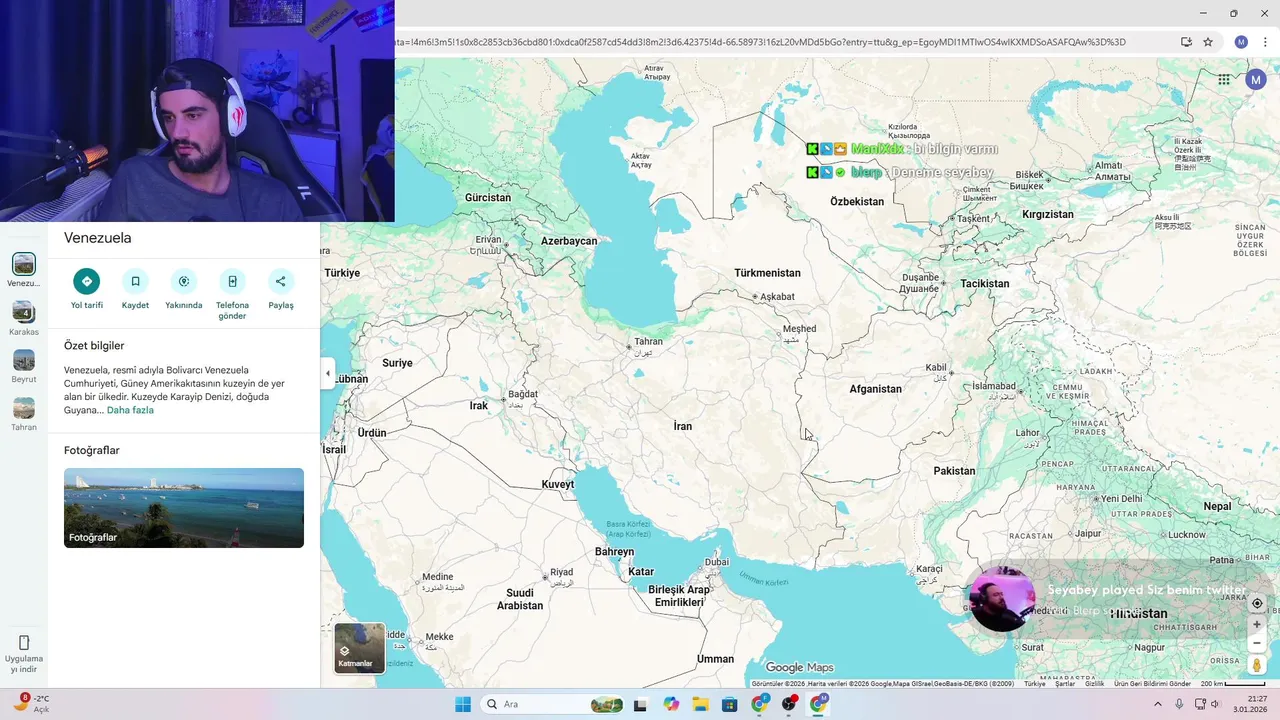Click the Afganistan country label
The height and width of the screenshot is (720, 1280).
pyautogui.click(x=875, y=389)
